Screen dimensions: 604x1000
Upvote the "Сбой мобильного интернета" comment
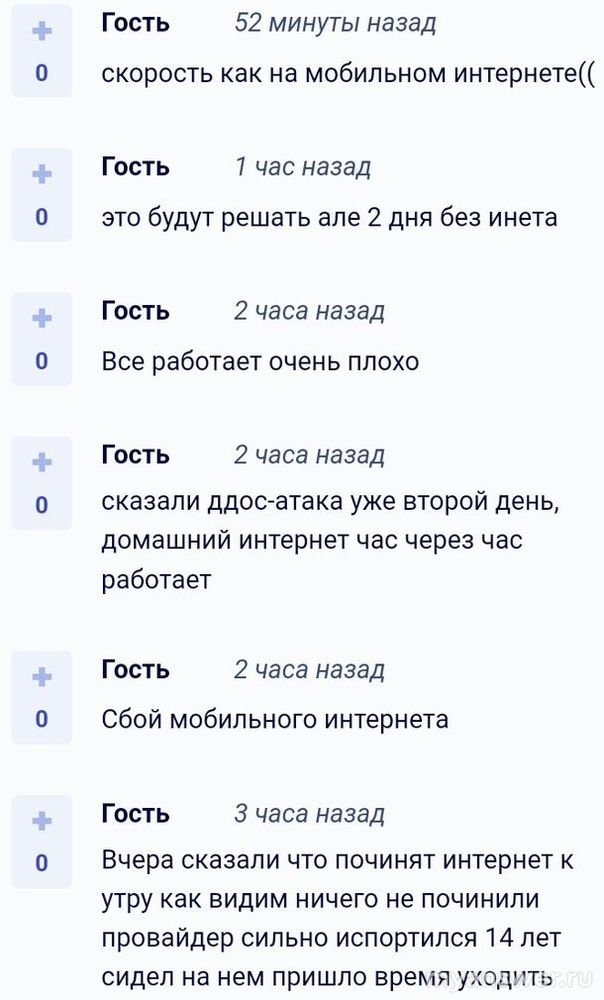click(41, 677)
